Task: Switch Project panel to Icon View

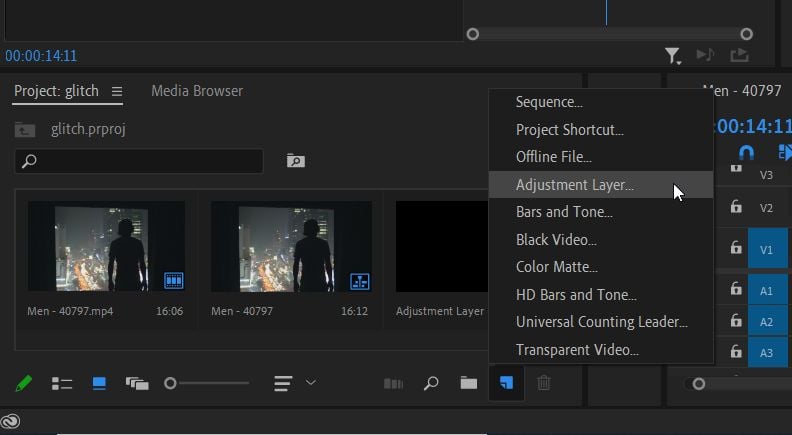Action: (x=99, y=383)
